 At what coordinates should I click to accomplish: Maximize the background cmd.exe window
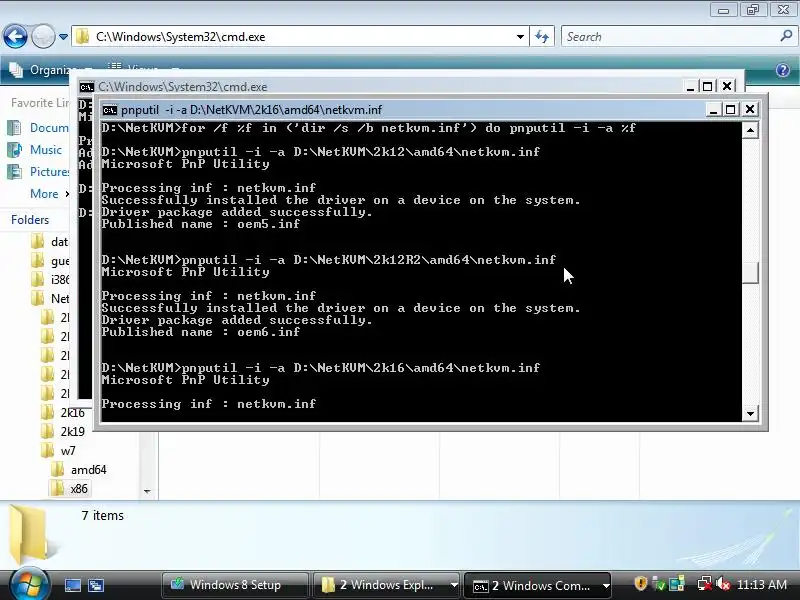pos(707,87)
